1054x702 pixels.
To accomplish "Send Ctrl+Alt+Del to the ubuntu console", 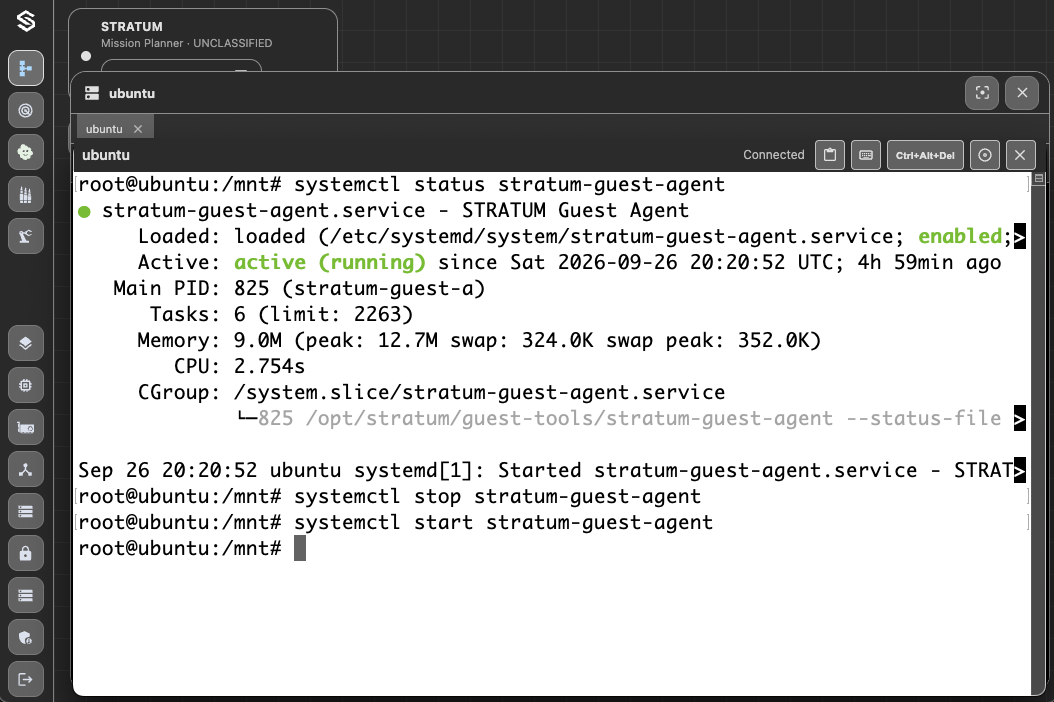I will pyautogui.click(x=925, y=155).
